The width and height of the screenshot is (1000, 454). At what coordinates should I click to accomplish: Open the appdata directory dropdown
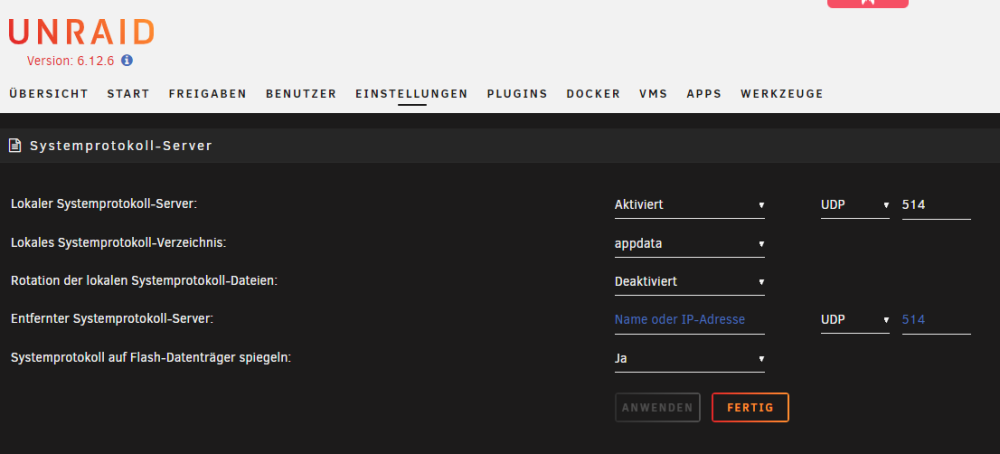coord(689,244)
